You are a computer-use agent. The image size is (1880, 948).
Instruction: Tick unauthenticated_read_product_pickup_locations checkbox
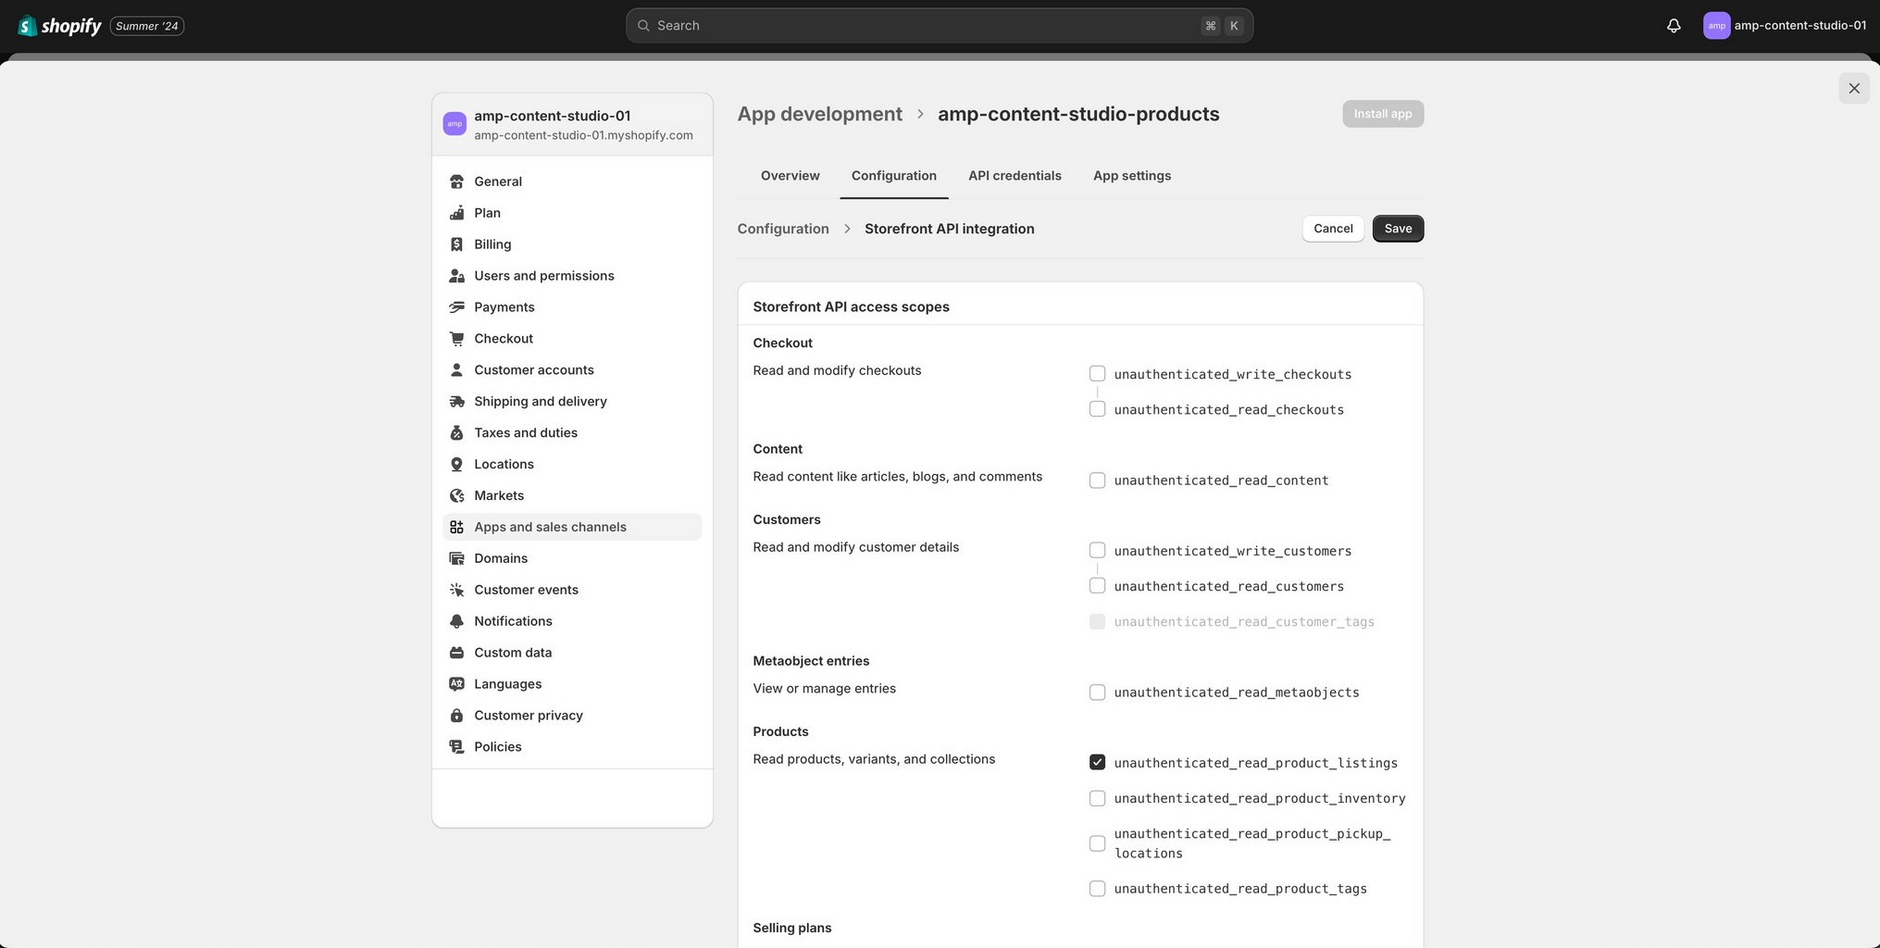point(1097,843)
